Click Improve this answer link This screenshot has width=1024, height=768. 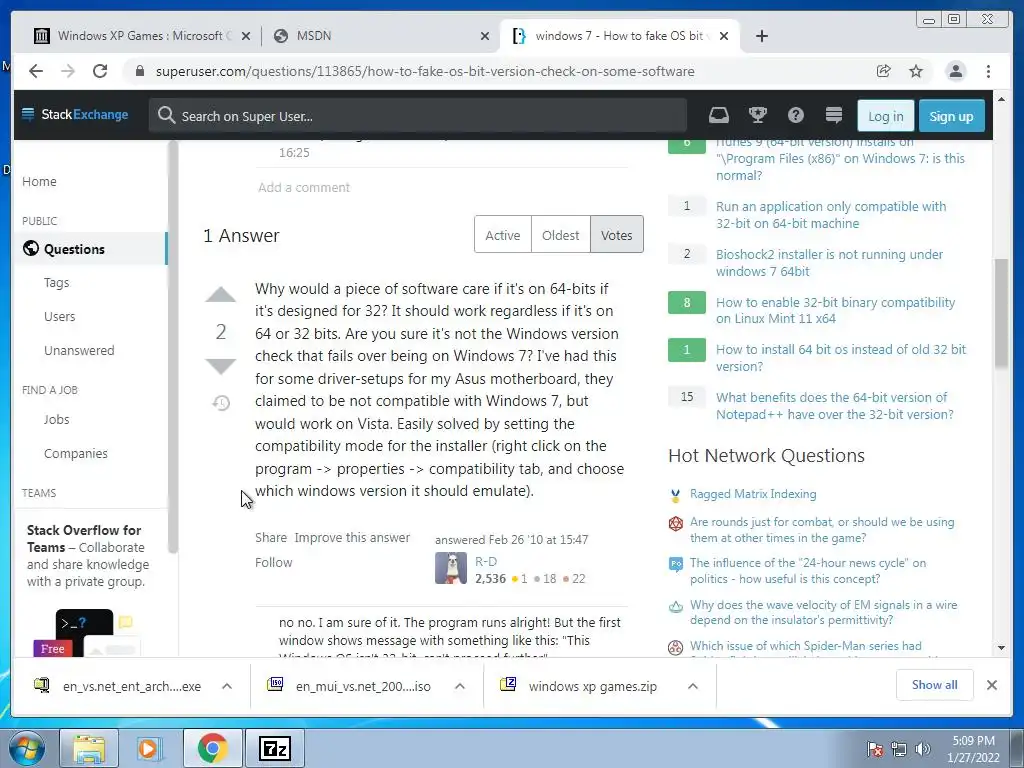tap(352, 537)
